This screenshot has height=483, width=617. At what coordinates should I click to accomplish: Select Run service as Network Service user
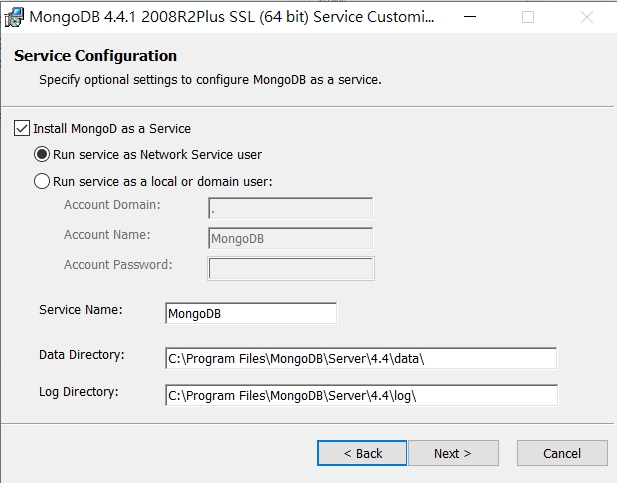pos(42,155)
